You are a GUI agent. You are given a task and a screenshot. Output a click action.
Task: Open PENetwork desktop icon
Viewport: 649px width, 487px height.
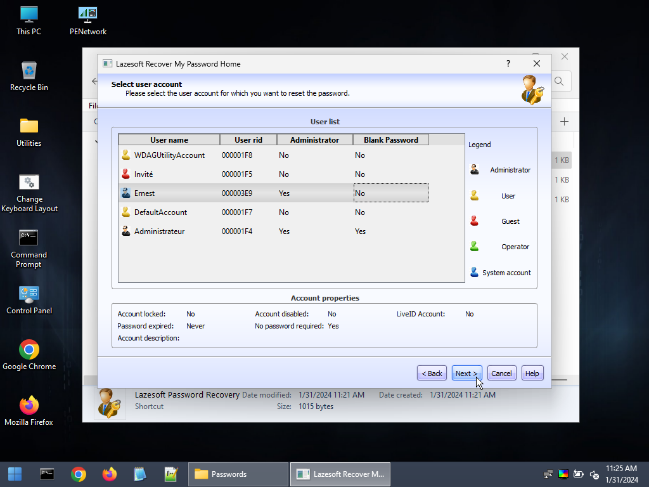click(88, 20)
